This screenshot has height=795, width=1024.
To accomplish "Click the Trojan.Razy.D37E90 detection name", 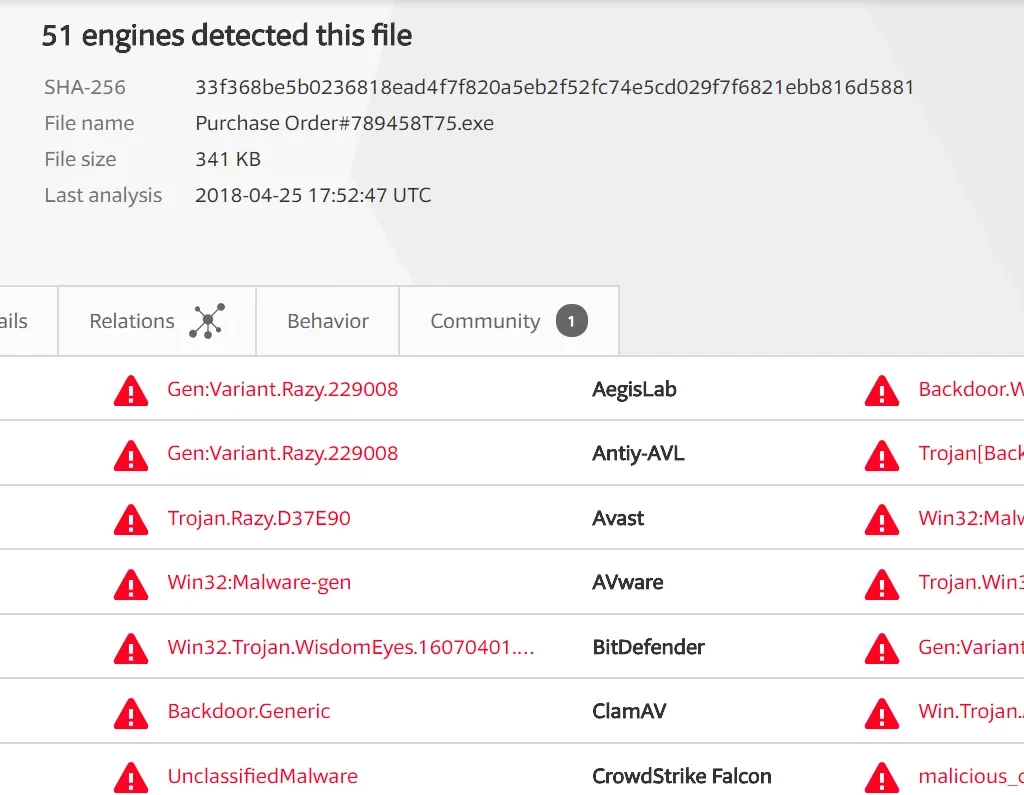I will [259, 518].
